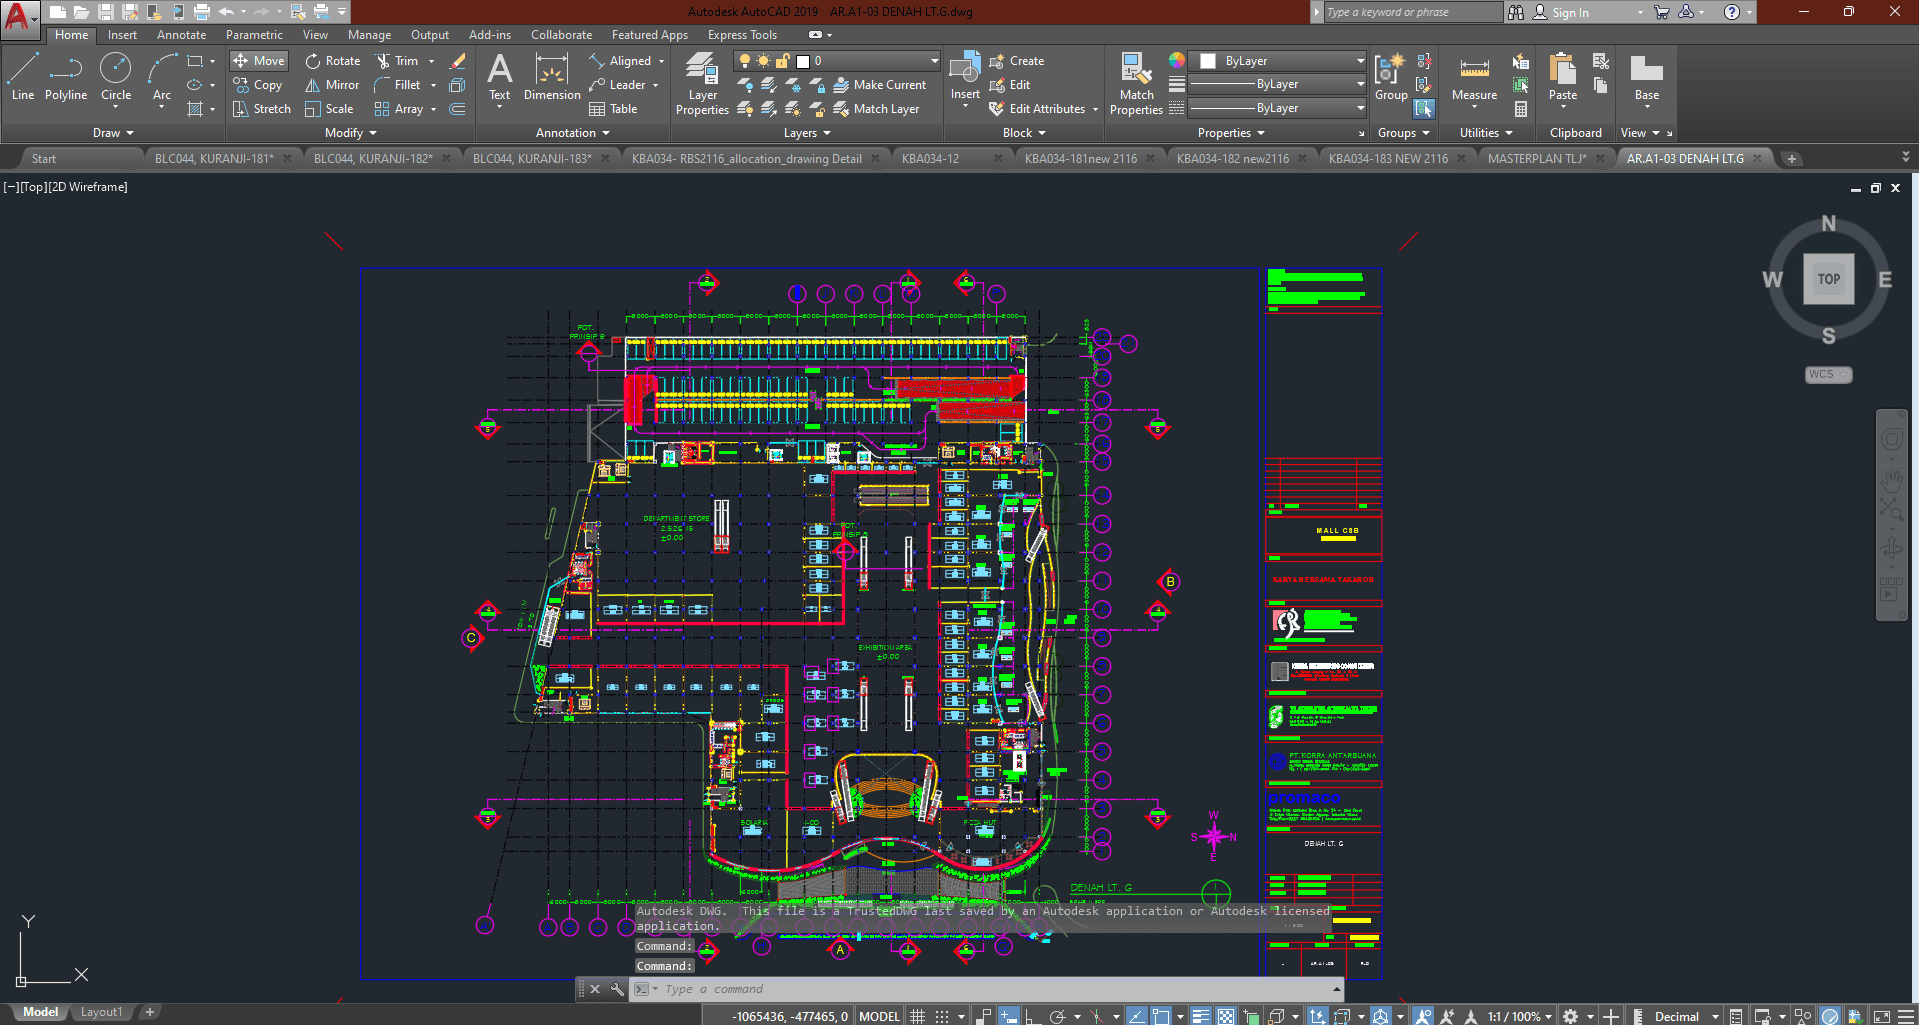
Task: Click the TOP face of ViewCube
Action: click(1828, 279)
